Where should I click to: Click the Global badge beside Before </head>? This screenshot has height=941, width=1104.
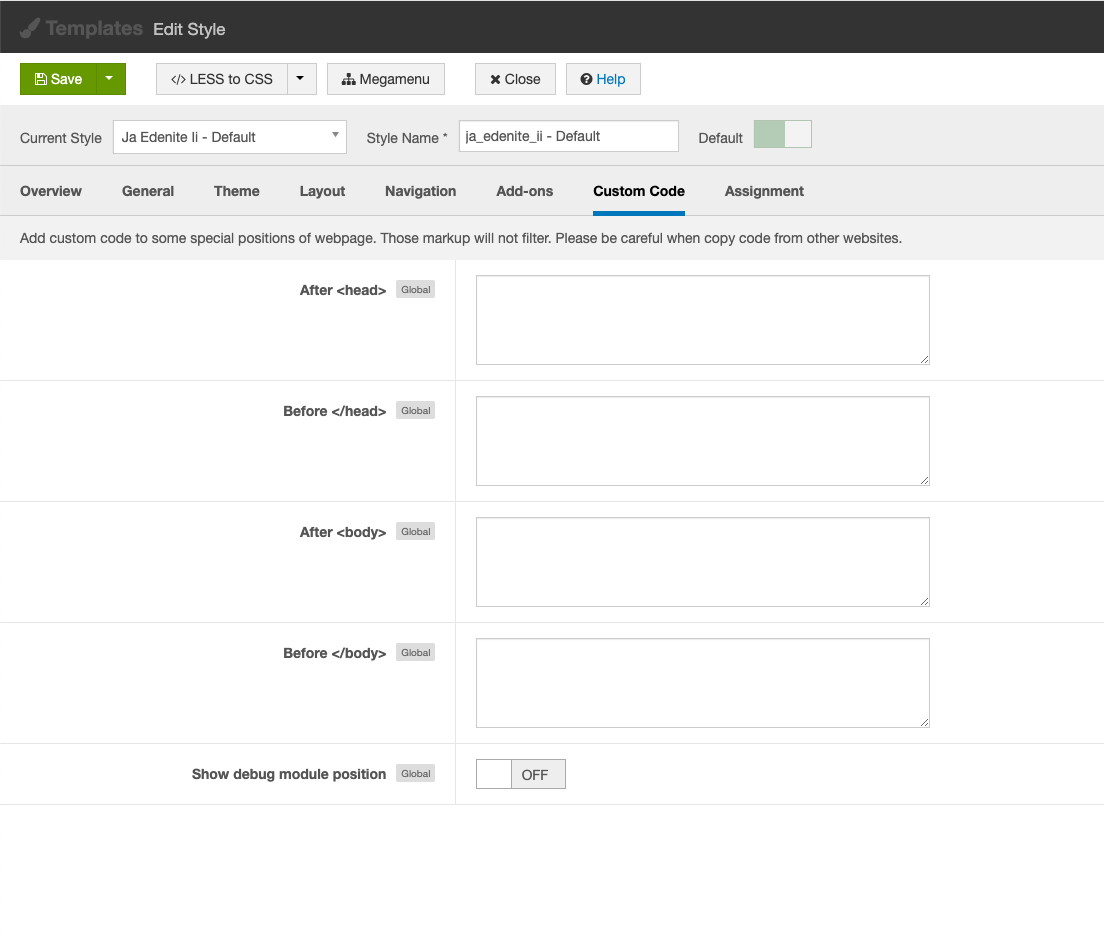[x=415, y=411]
